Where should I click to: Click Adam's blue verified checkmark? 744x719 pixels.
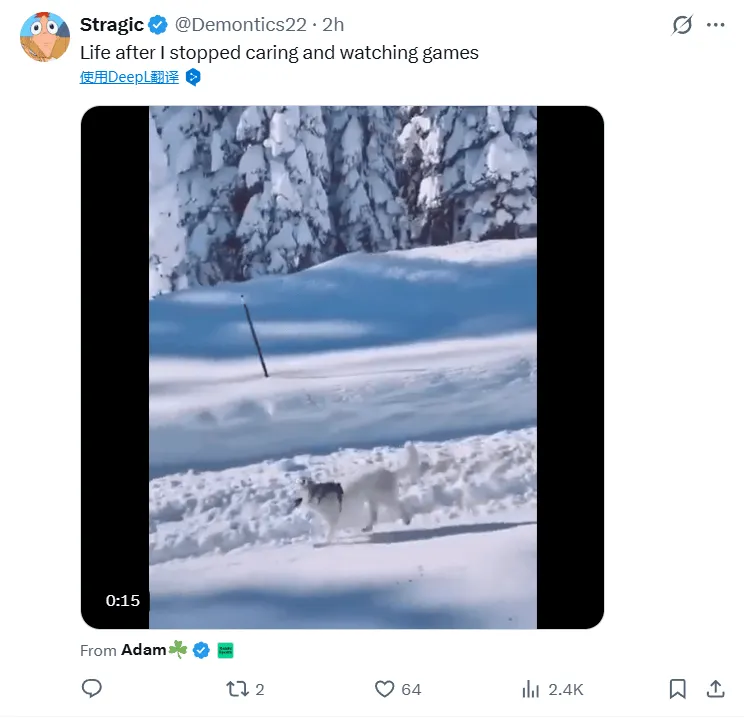tap(201, 650)
